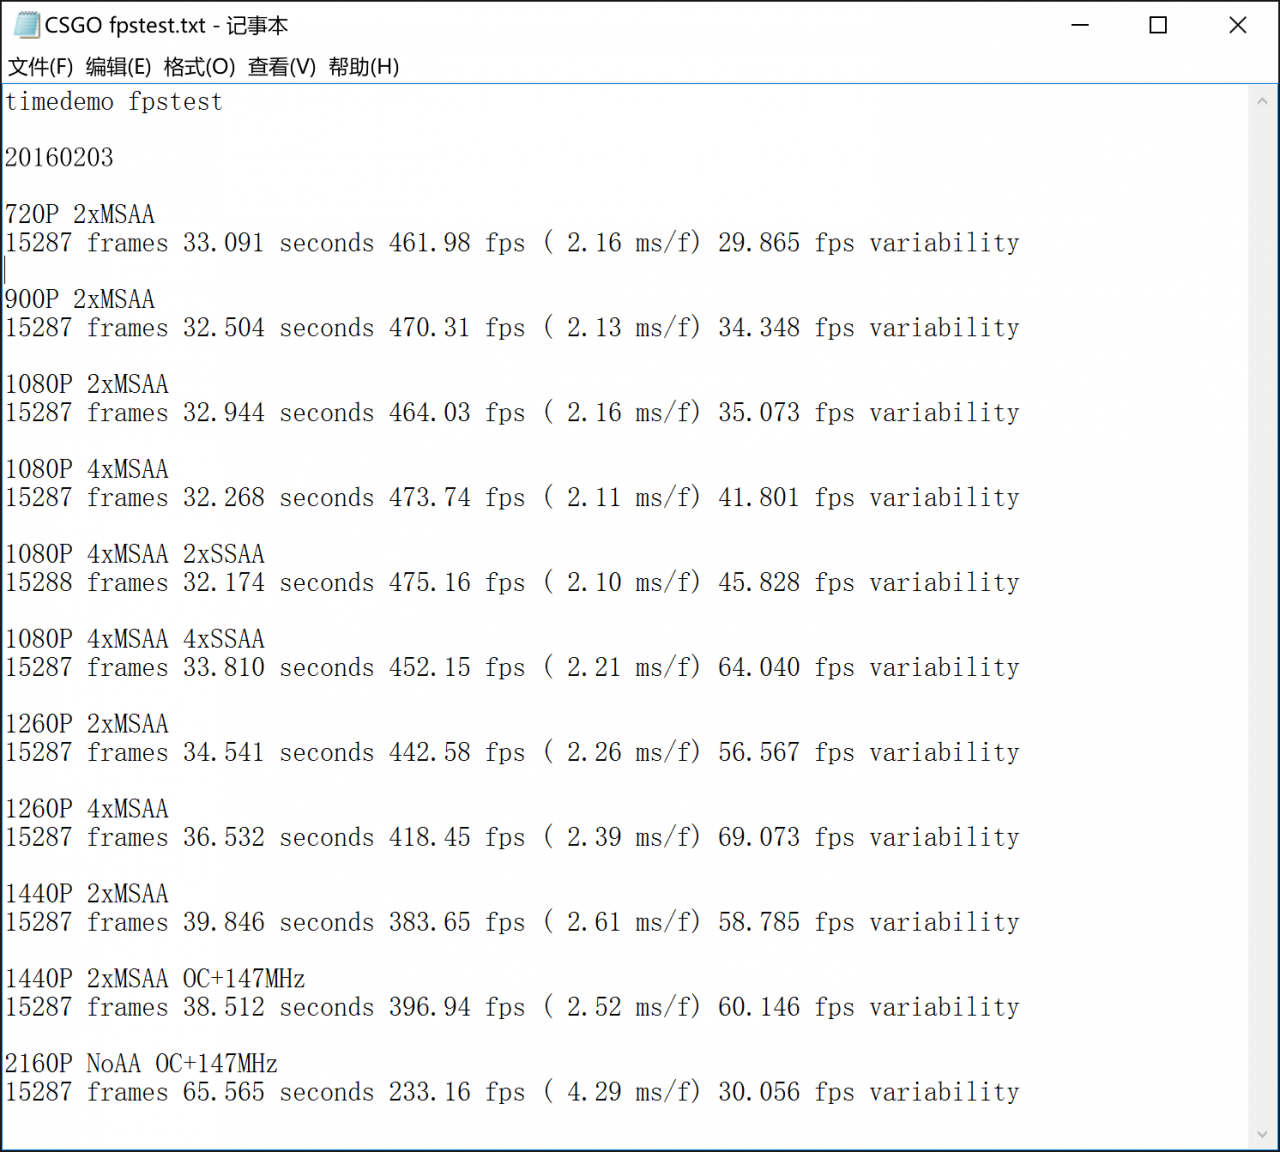
Task: Click the '15288' frames count
Action: [x=39, y=583]
